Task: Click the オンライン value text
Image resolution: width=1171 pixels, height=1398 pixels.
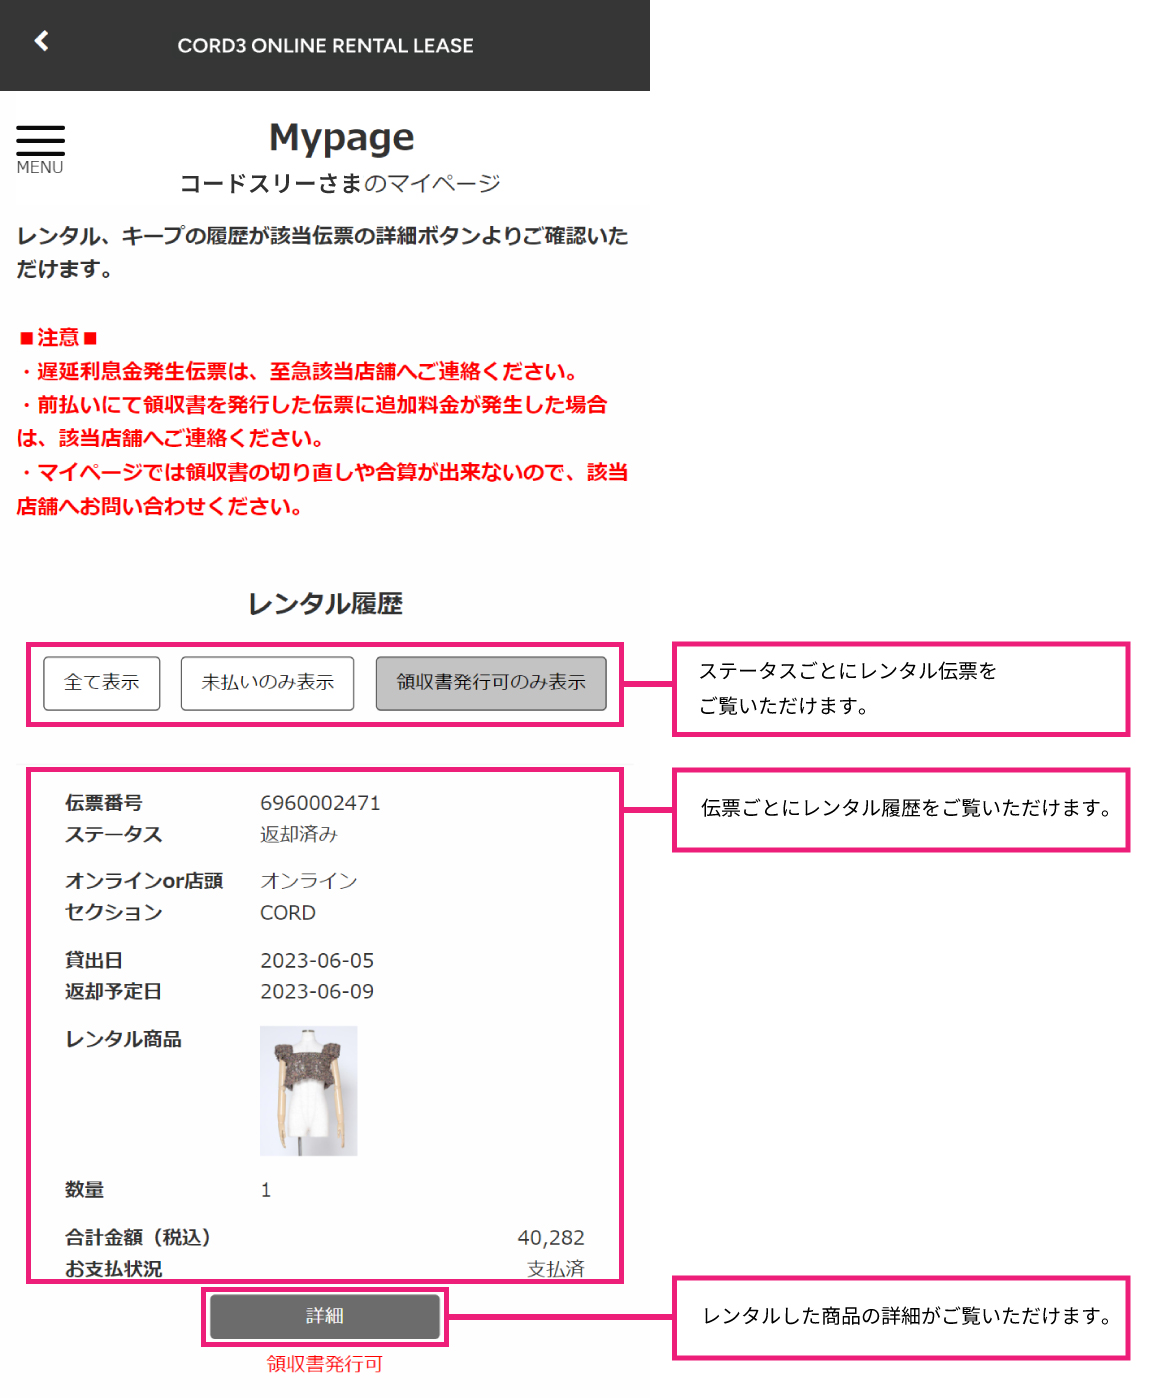Action: (309, 881)
